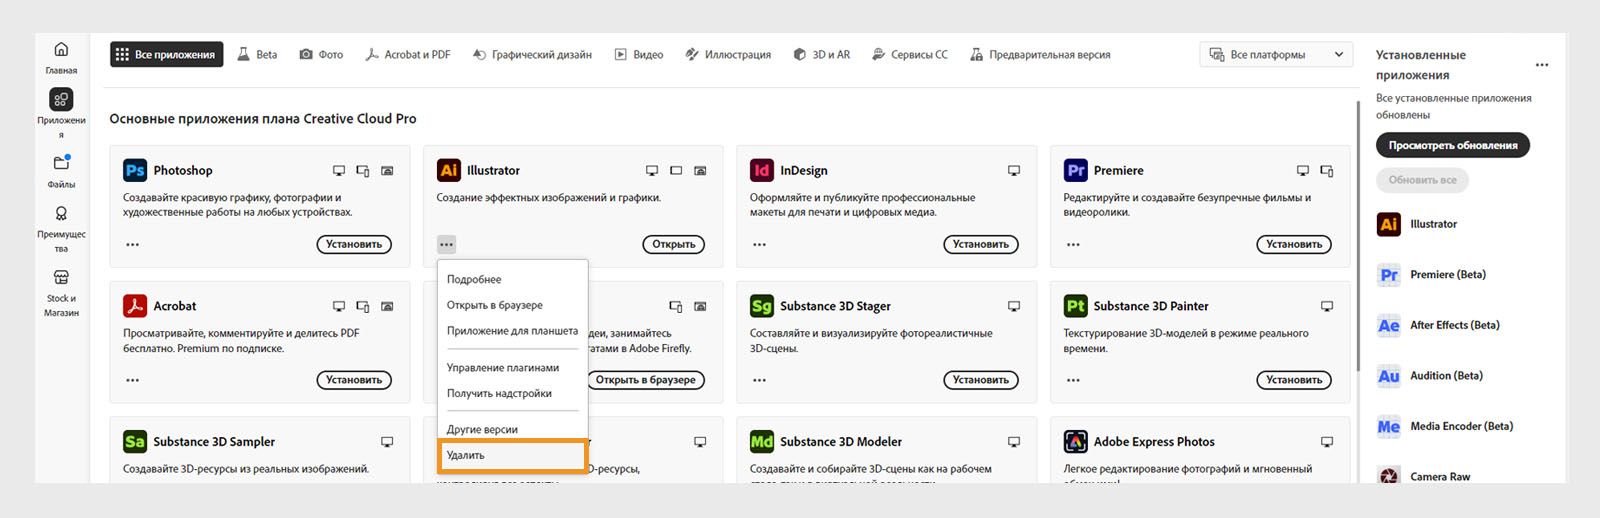Switch to the Иллюстрация tab
1600x518 pixels.
pos(728,55)
